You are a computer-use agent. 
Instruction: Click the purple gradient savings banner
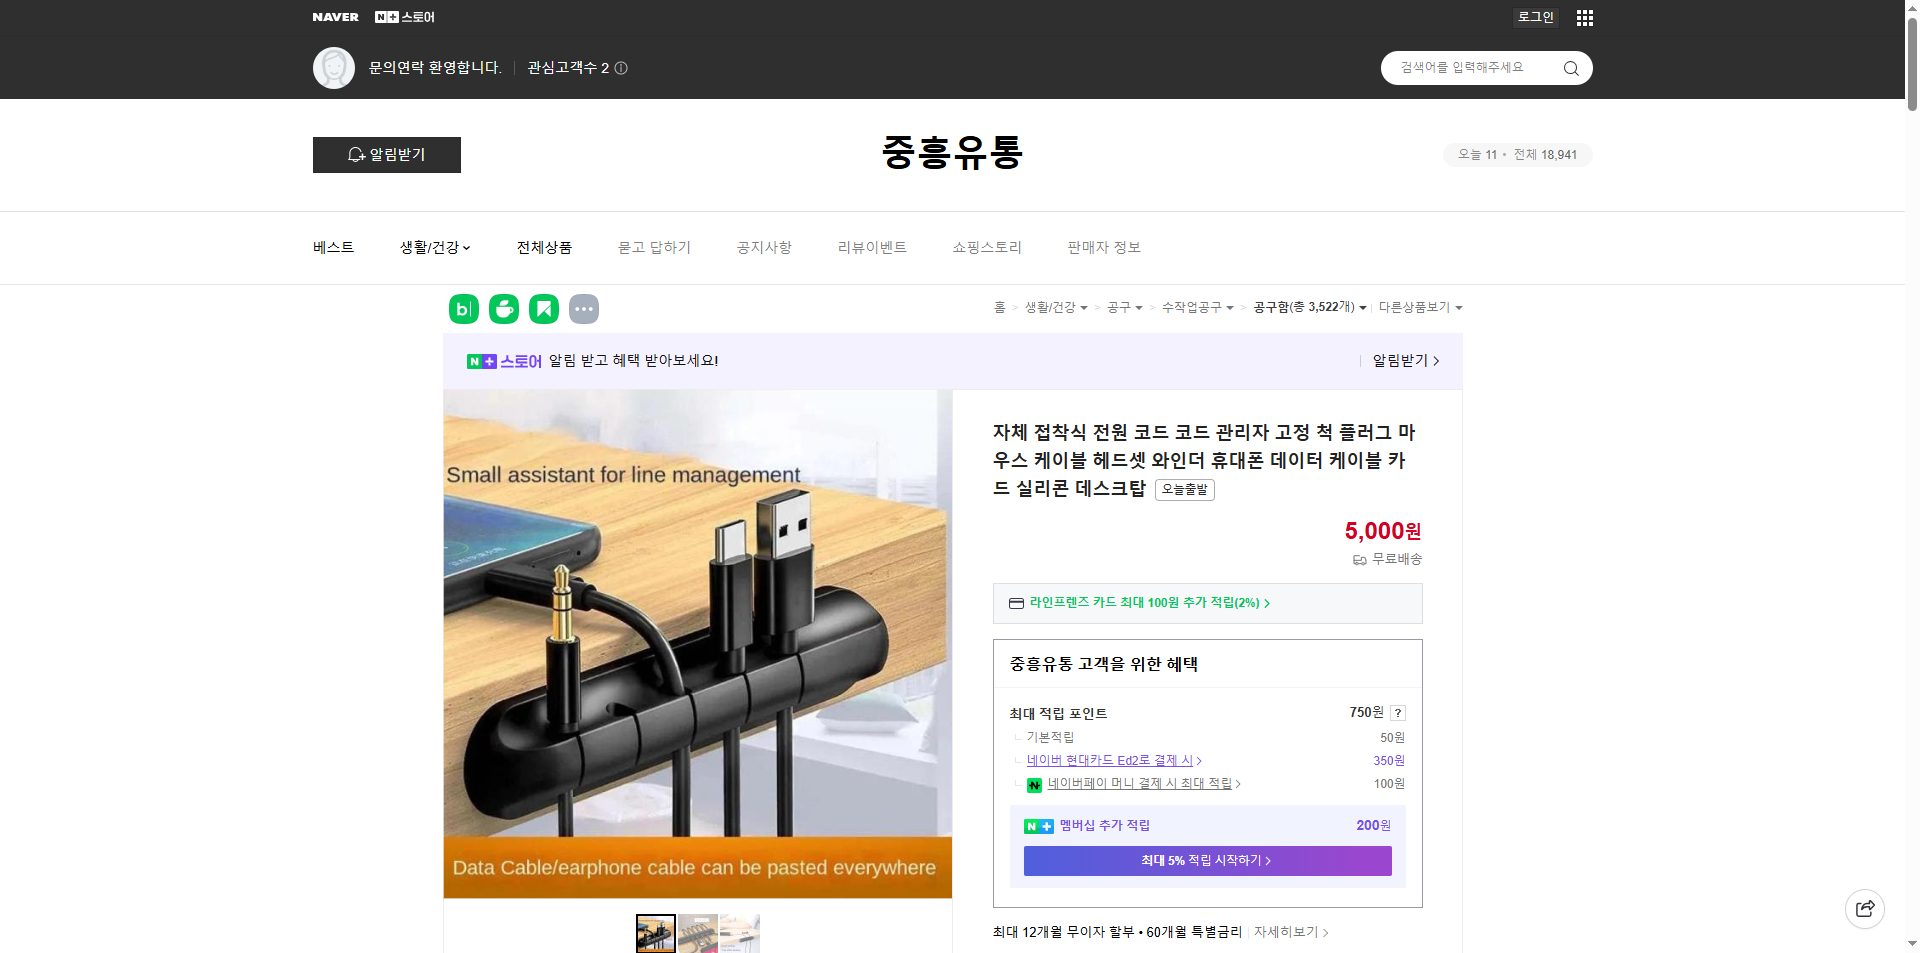coord(1206,861)
